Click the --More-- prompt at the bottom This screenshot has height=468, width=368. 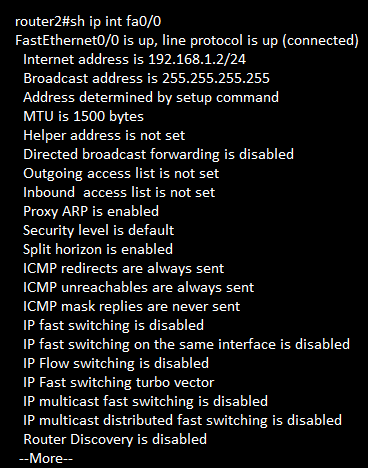point(46,459)
